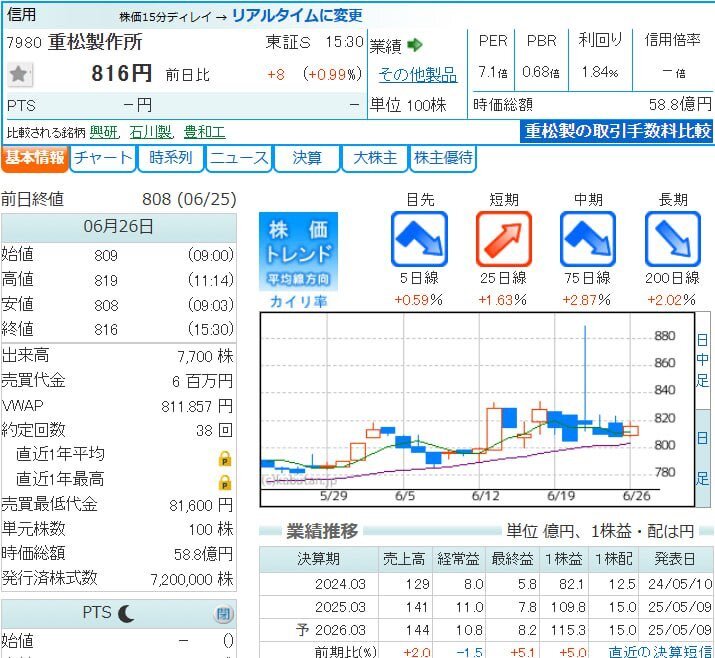The height and width of the screenshot is (658, 715).
Task: Click the PER value 7.1倍
Action: pyautogui.click(x=492, y=72)
